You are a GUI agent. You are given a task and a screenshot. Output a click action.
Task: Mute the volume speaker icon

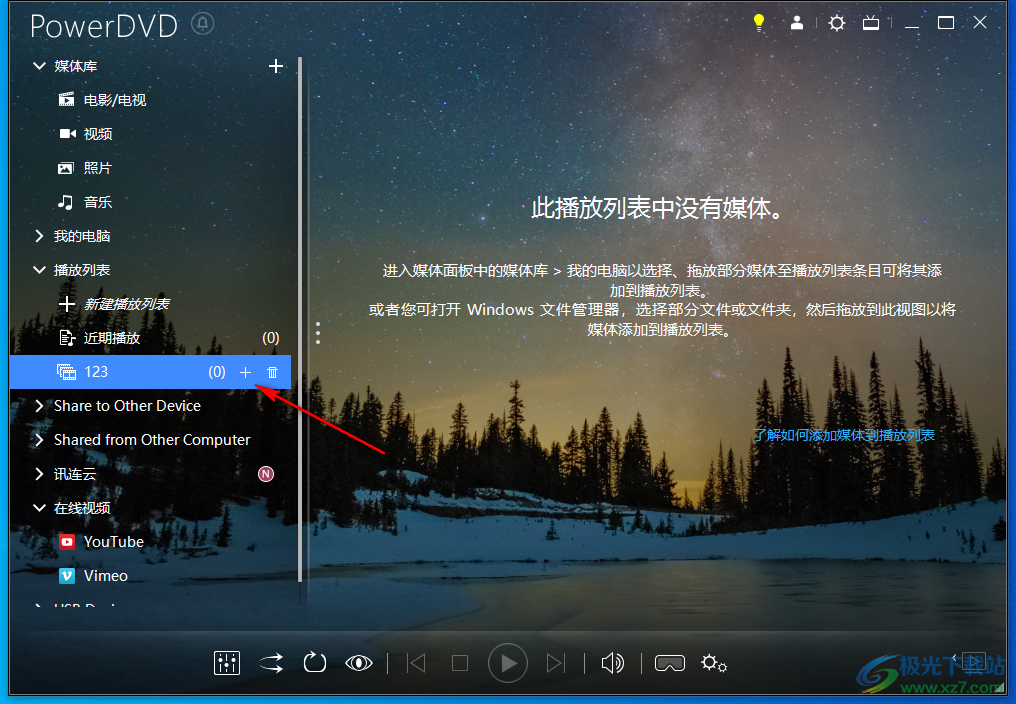coord(612,663)
